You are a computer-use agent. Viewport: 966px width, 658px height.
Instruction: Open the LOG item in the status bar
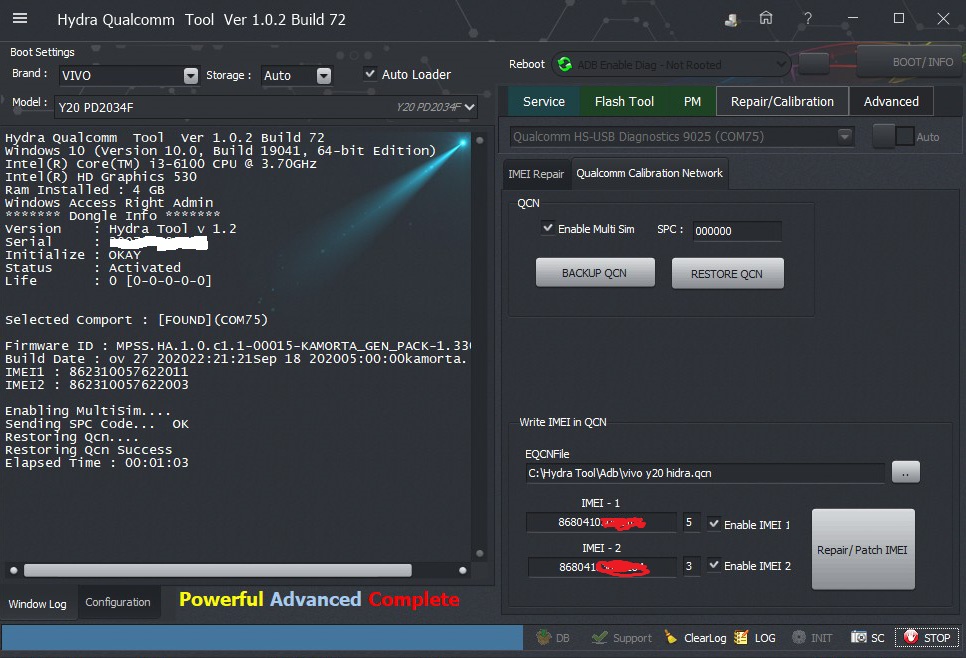pyautogui.click(x=755, y=638)
